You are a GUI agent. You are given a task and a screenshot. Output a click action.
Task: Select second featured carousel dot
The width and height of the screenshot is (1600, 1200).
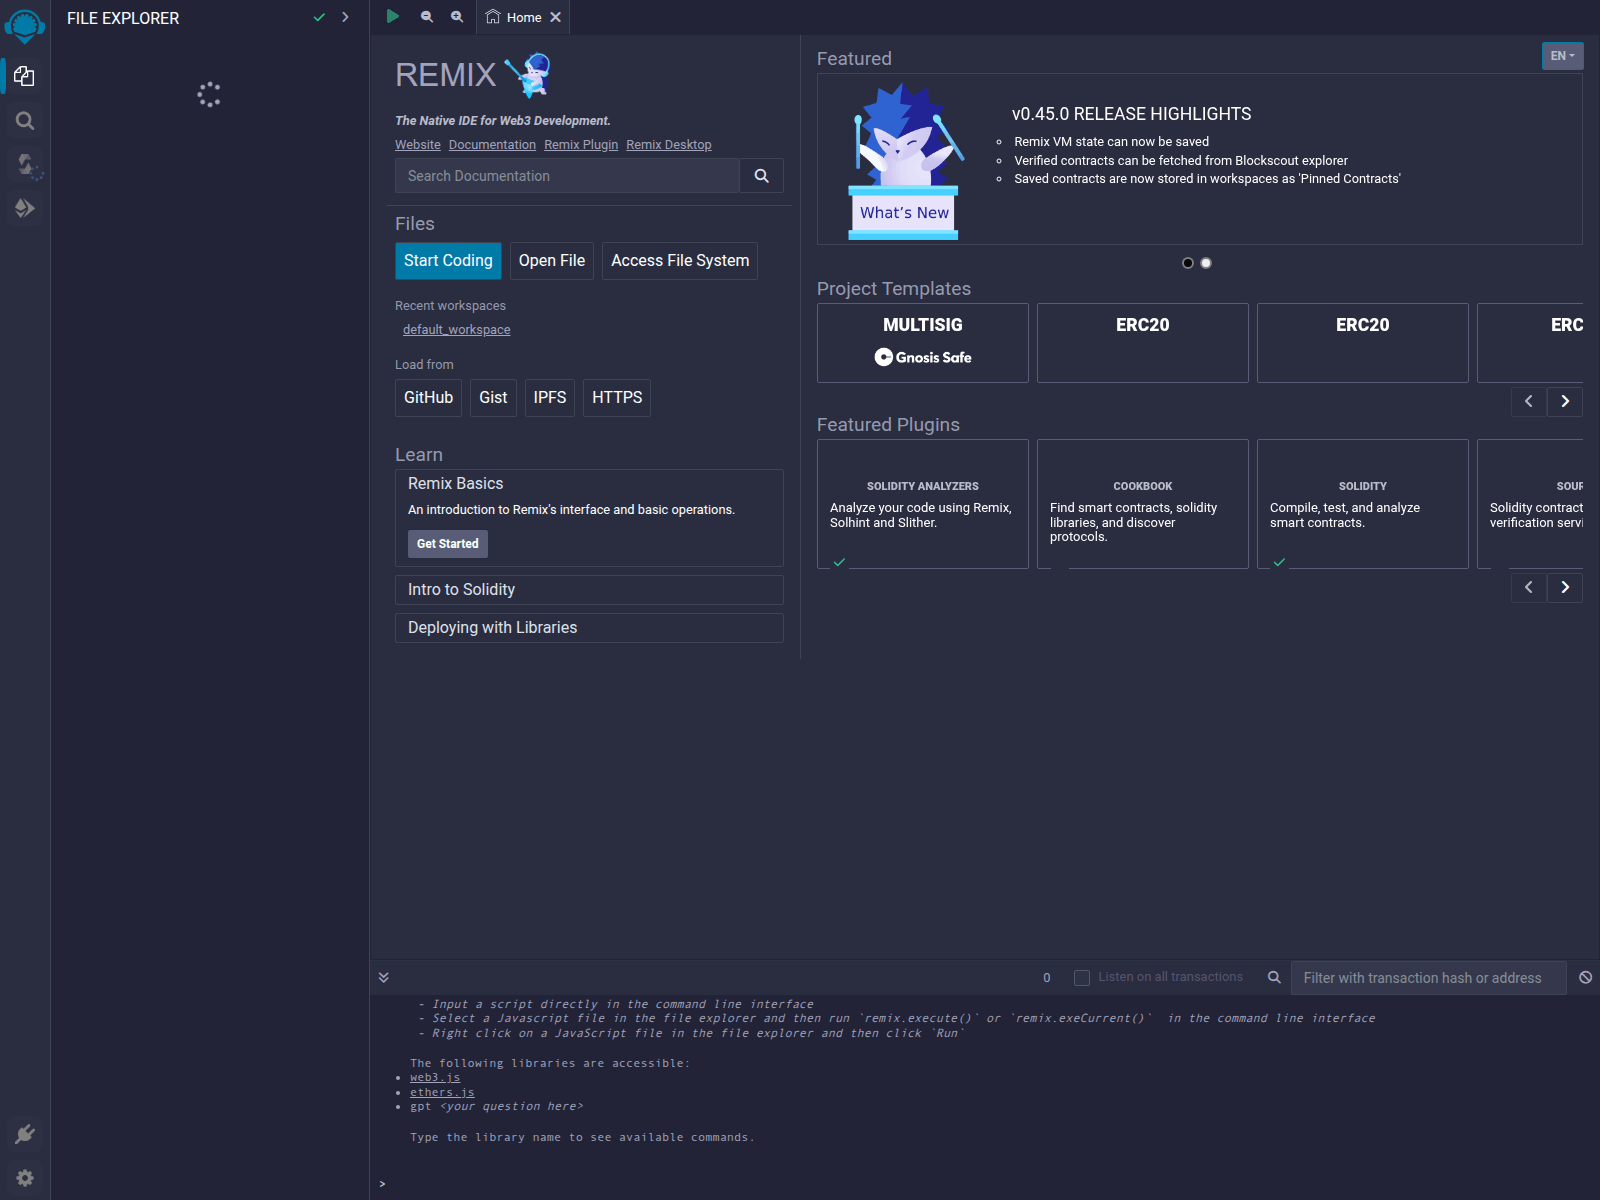[1206, 263]
